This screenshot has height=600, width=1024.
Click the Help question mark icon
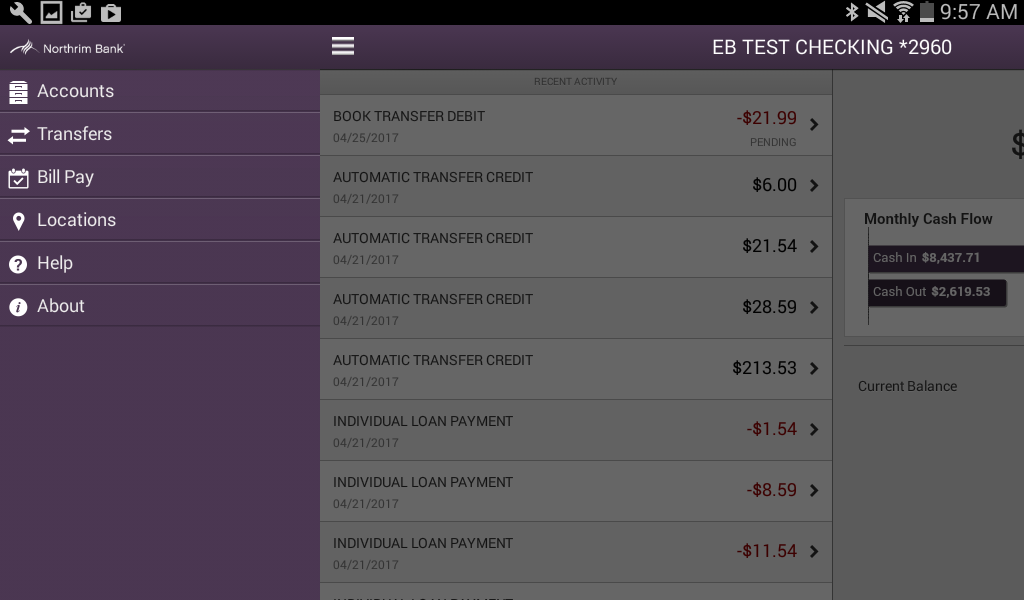pyautogui.click(x=17, y=262)
